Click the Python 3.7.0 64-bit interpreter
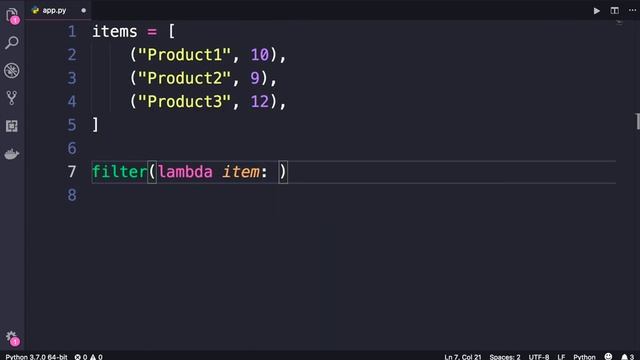The image size is (640, 360). (x=36, y=356)
